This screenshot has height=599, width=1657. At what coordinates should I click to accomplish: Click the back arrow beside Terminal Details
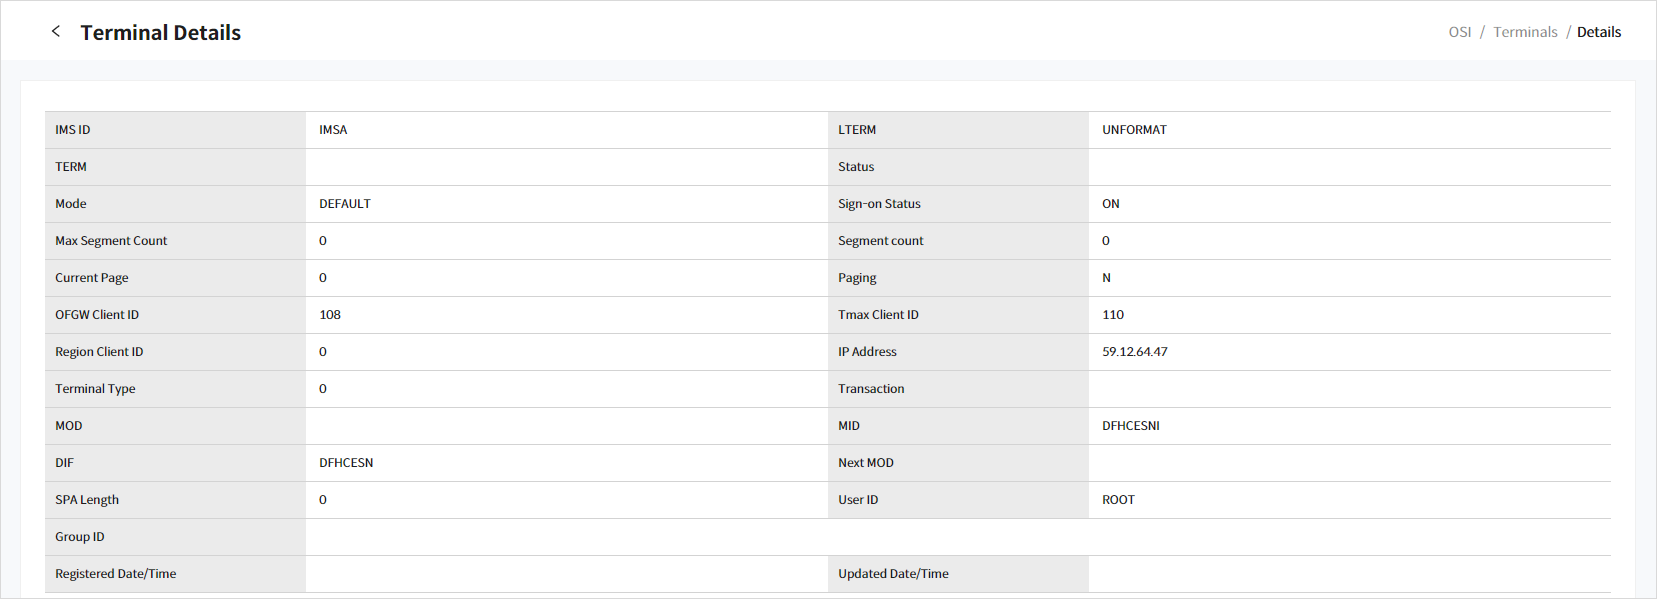pos(56,32)
